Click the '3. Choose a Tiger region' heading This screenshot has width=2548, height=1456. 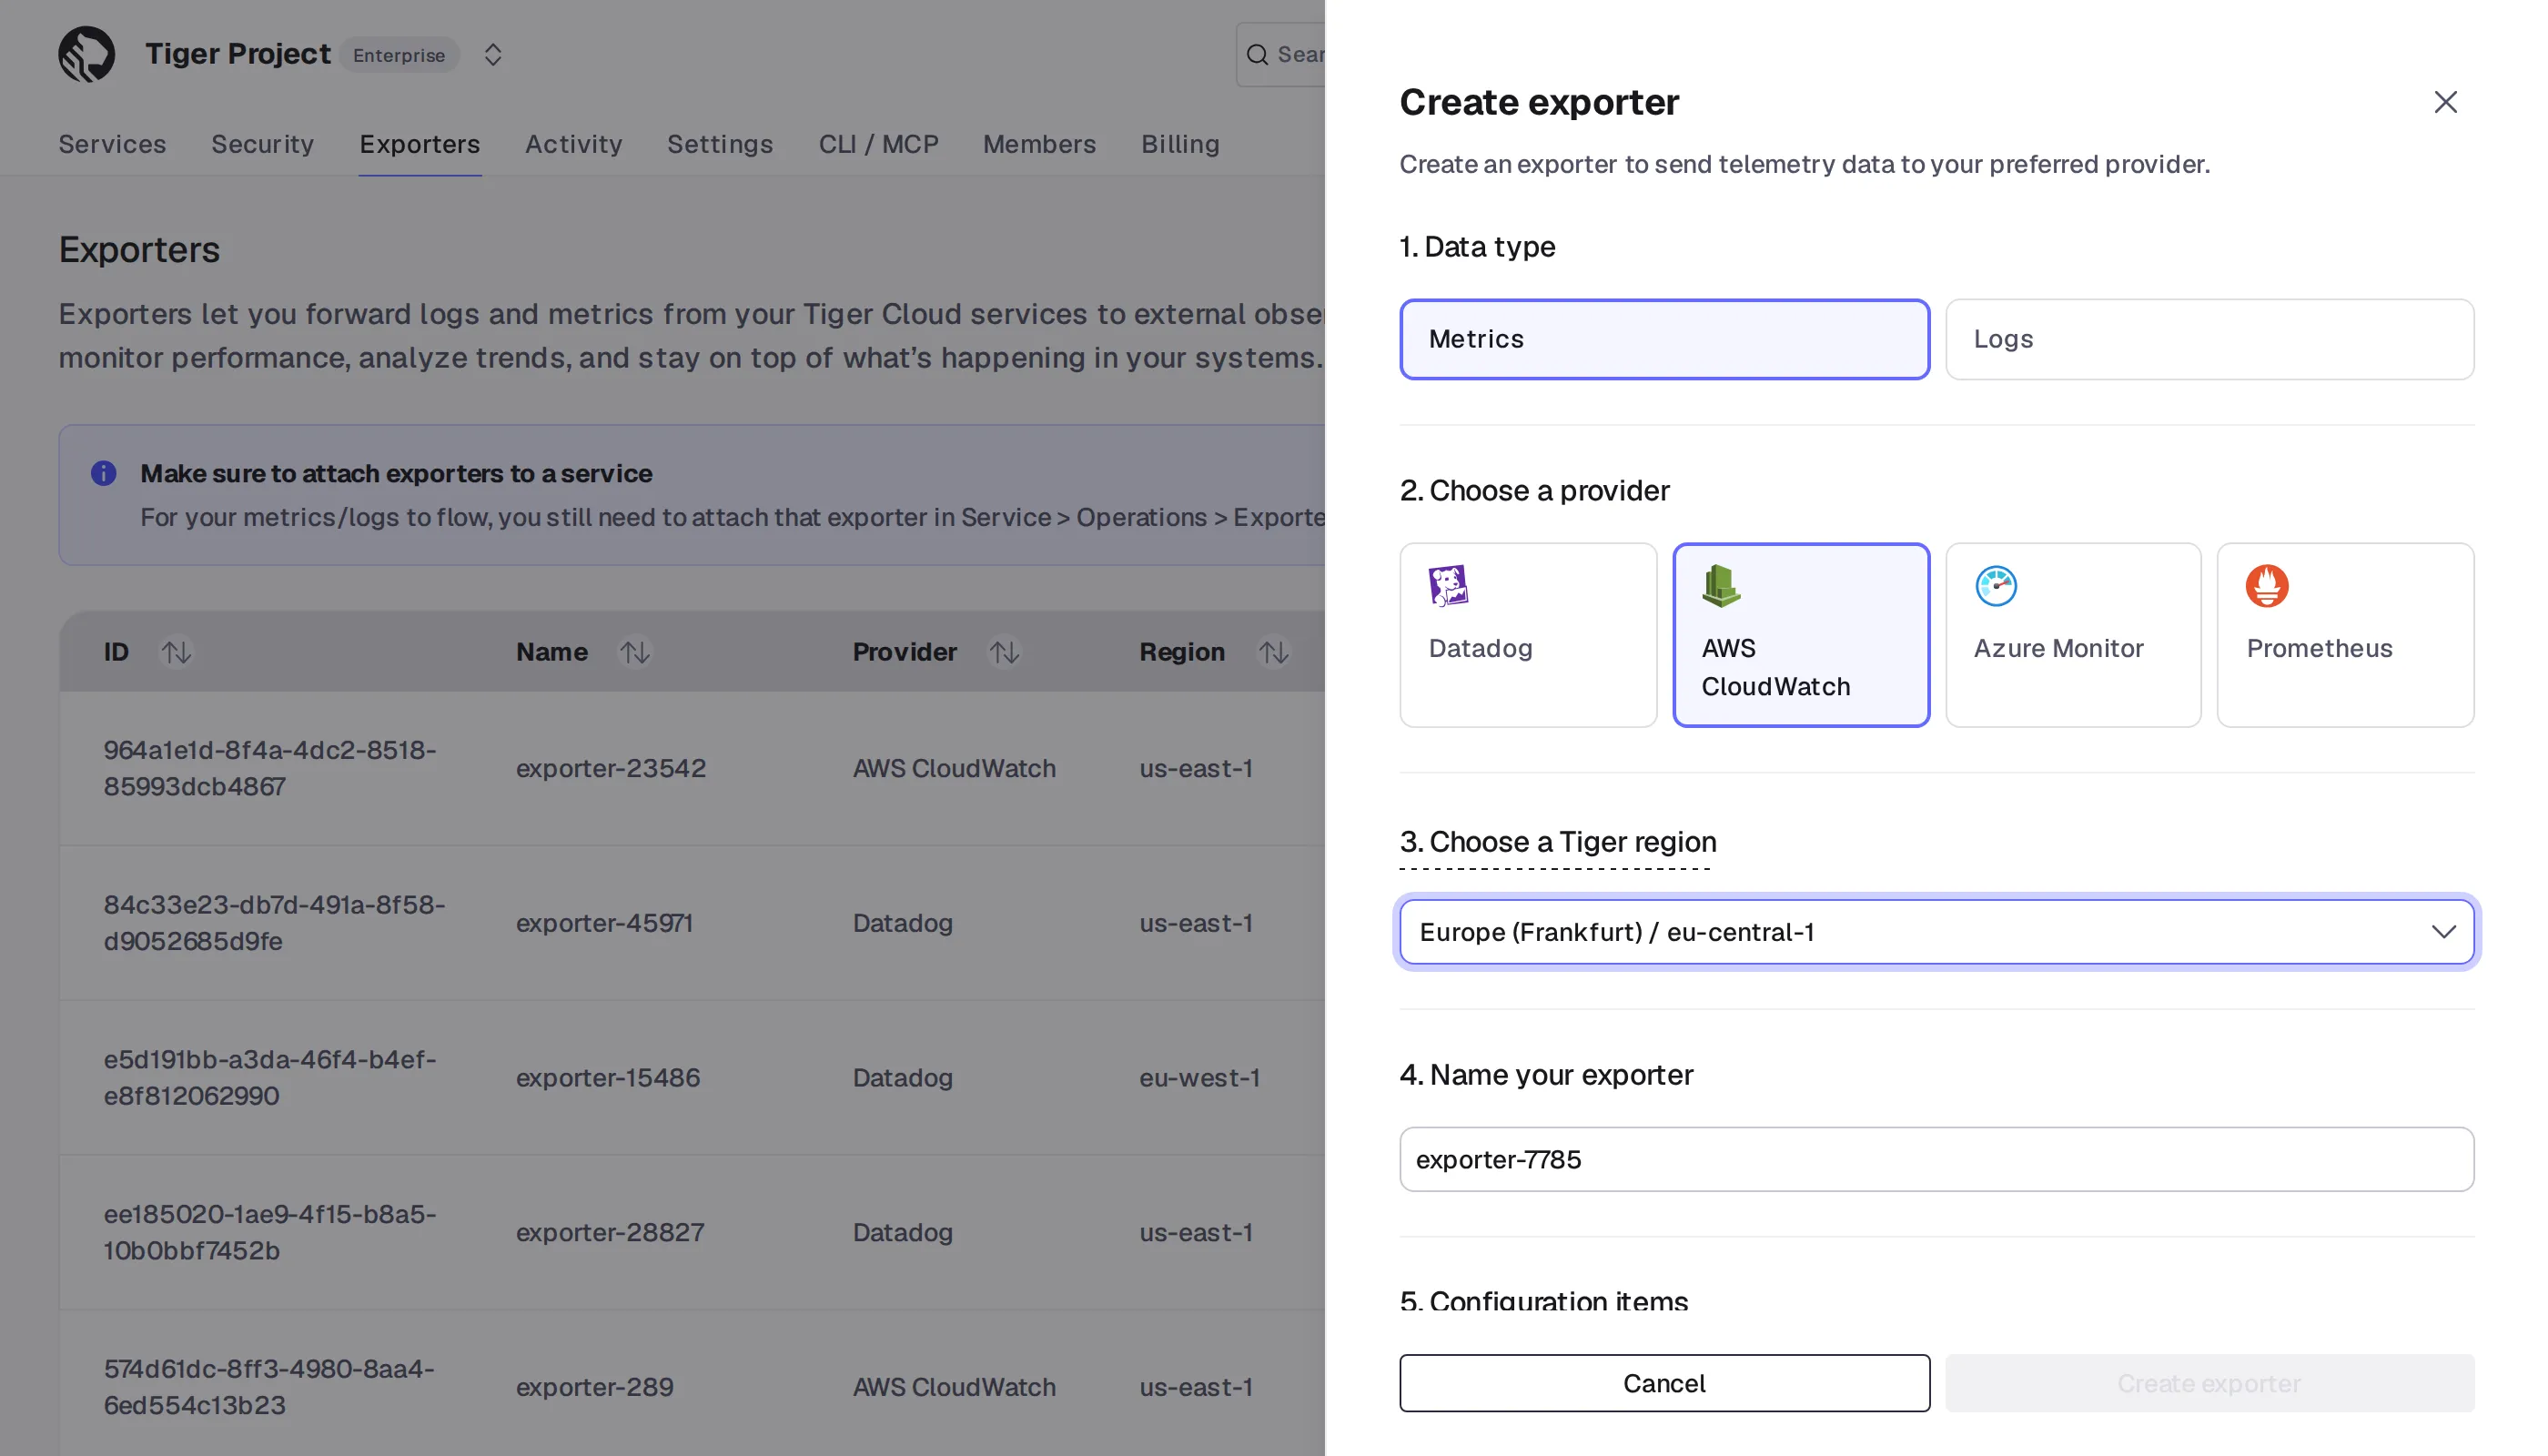tap(1558, 842)
